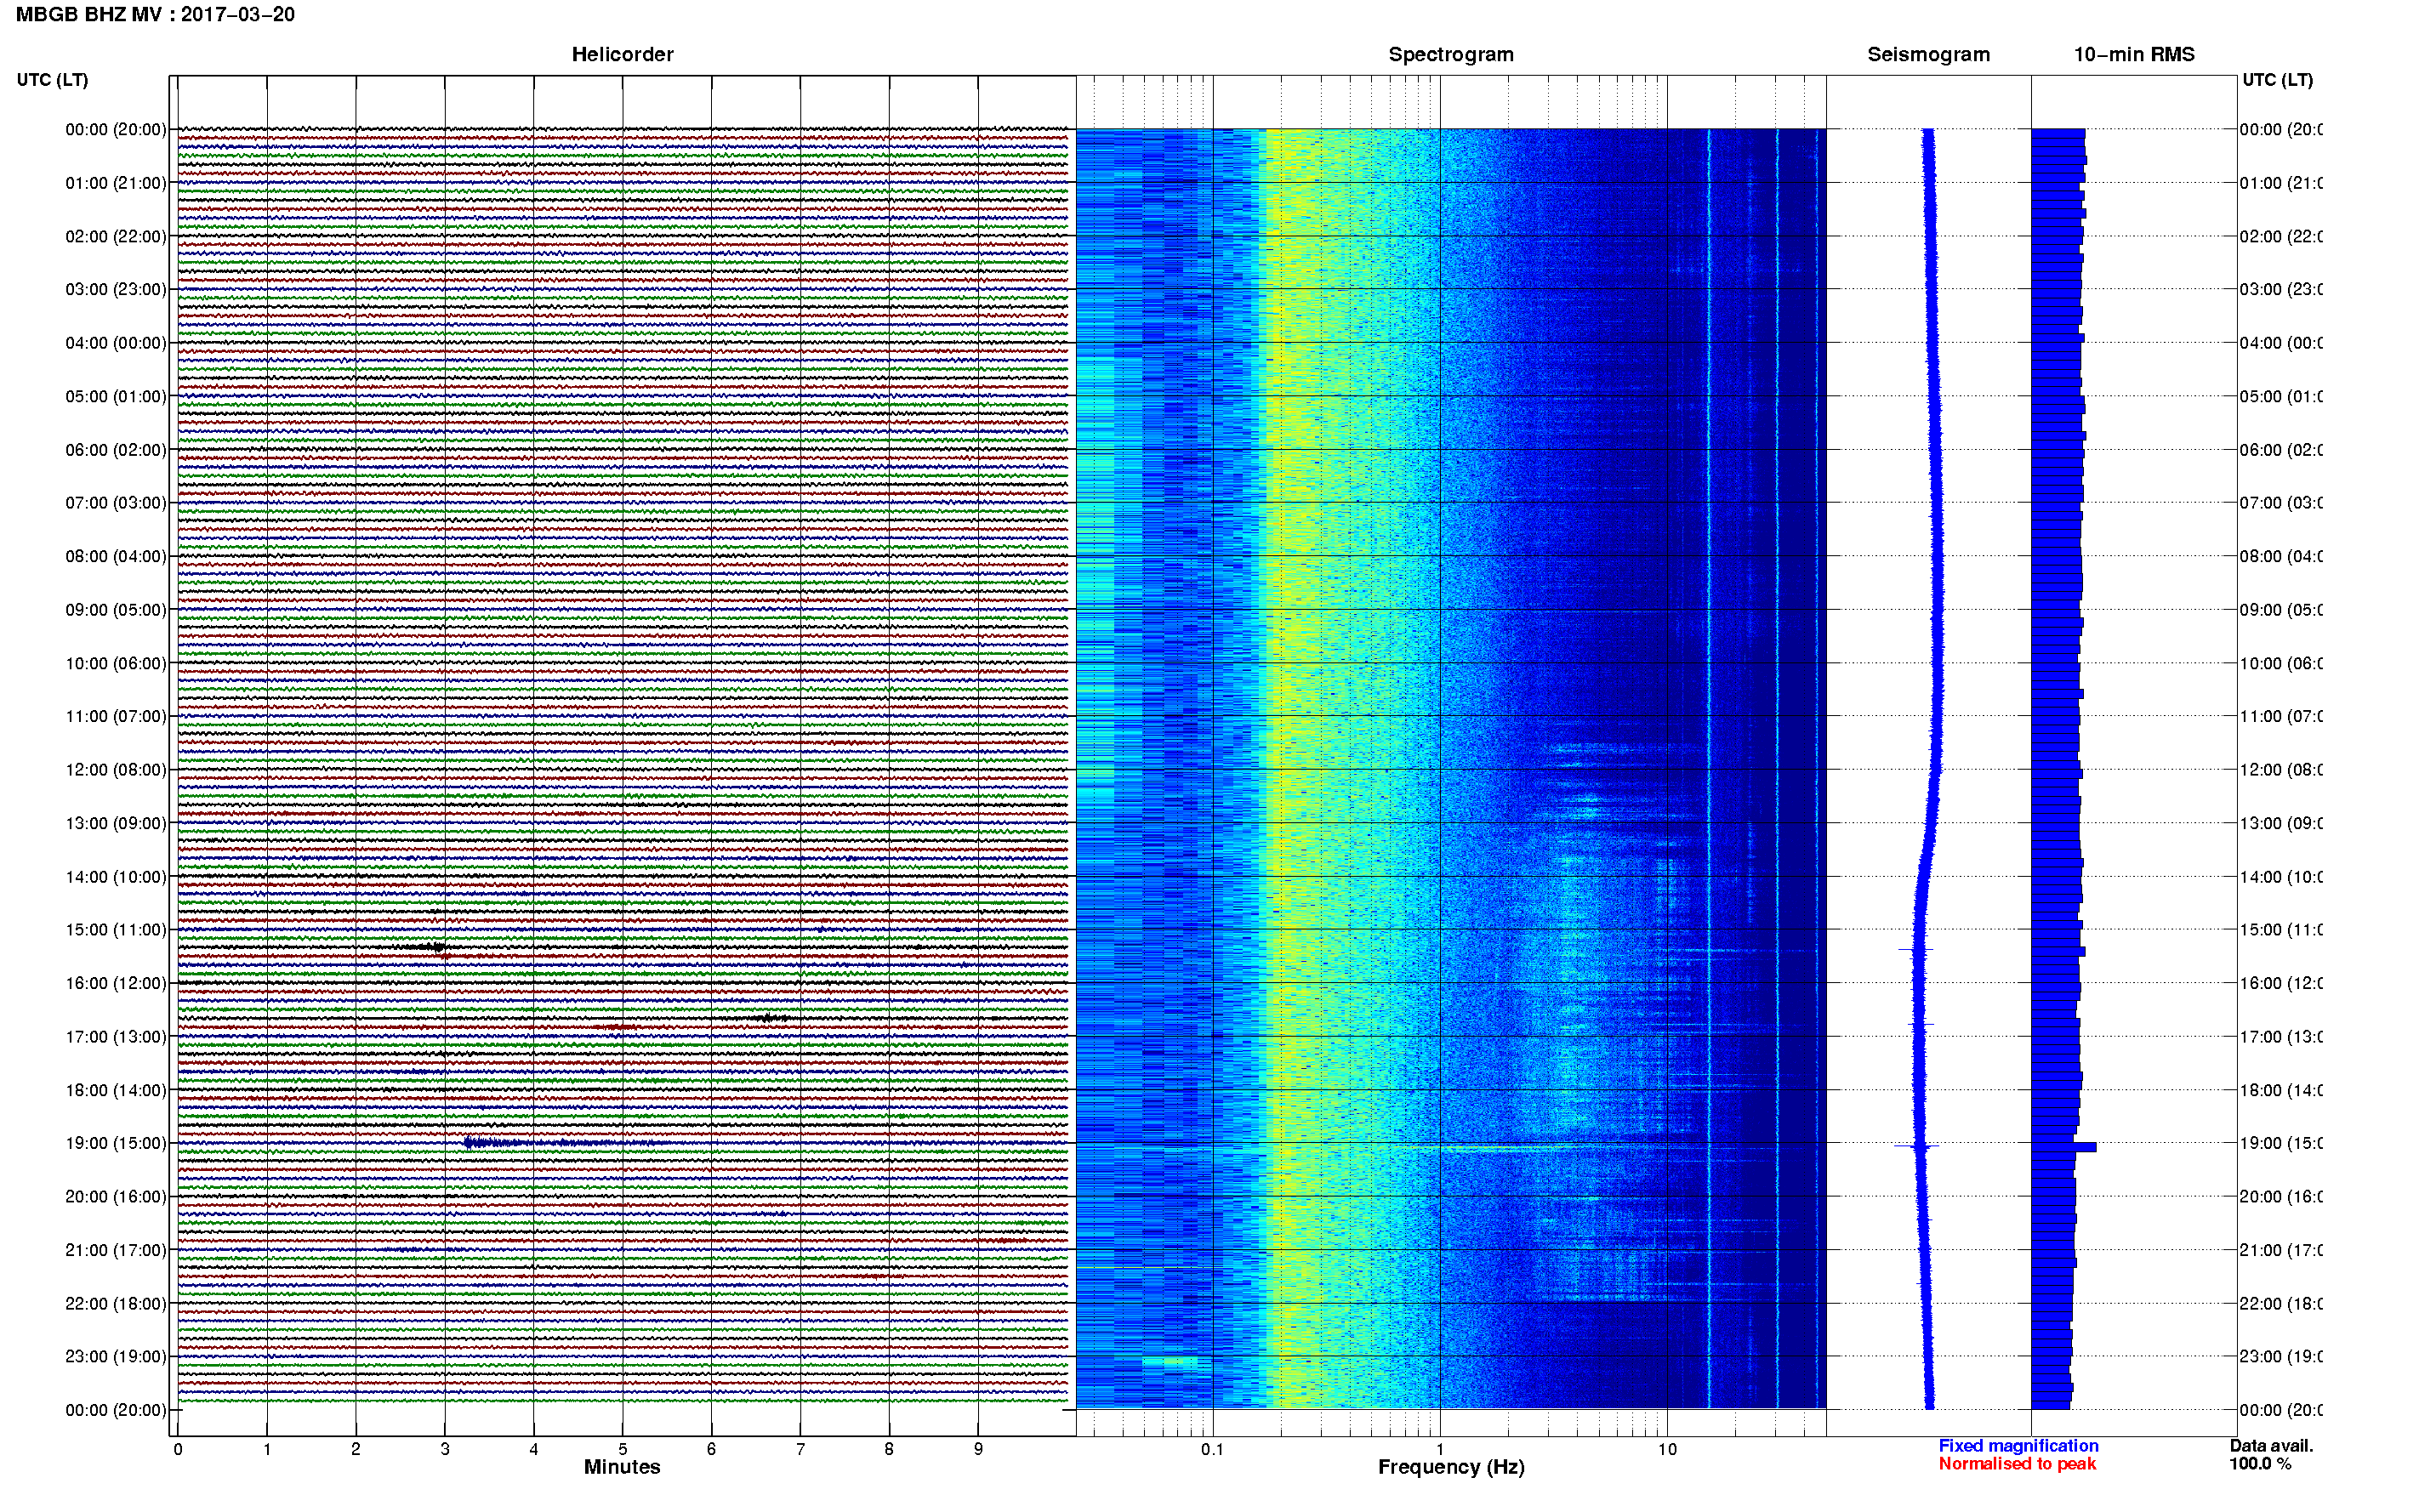Image resolution: width=2419 pixels, height=1512 pixels.
Task: Click the Data avail. label
Action: click(x=2271, y=1446)
